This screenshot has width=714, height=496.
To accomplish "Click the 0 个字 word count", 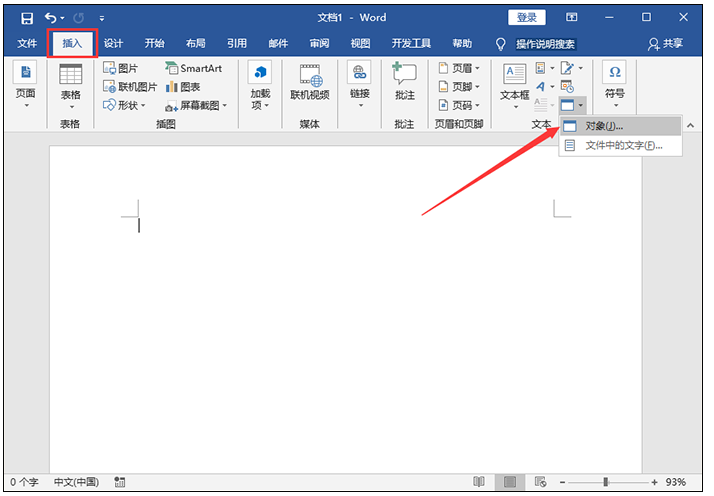I will (x=24, y=482).
